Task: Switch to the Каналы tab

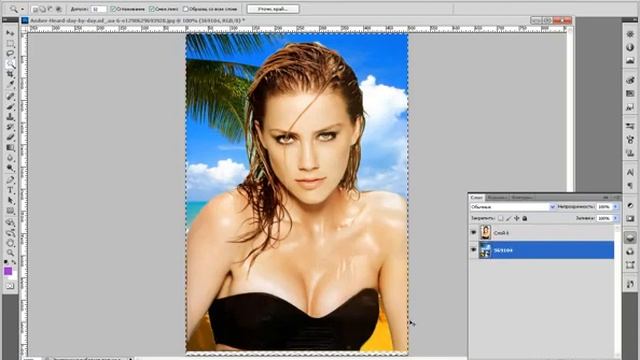Action: tap(496, 198)
